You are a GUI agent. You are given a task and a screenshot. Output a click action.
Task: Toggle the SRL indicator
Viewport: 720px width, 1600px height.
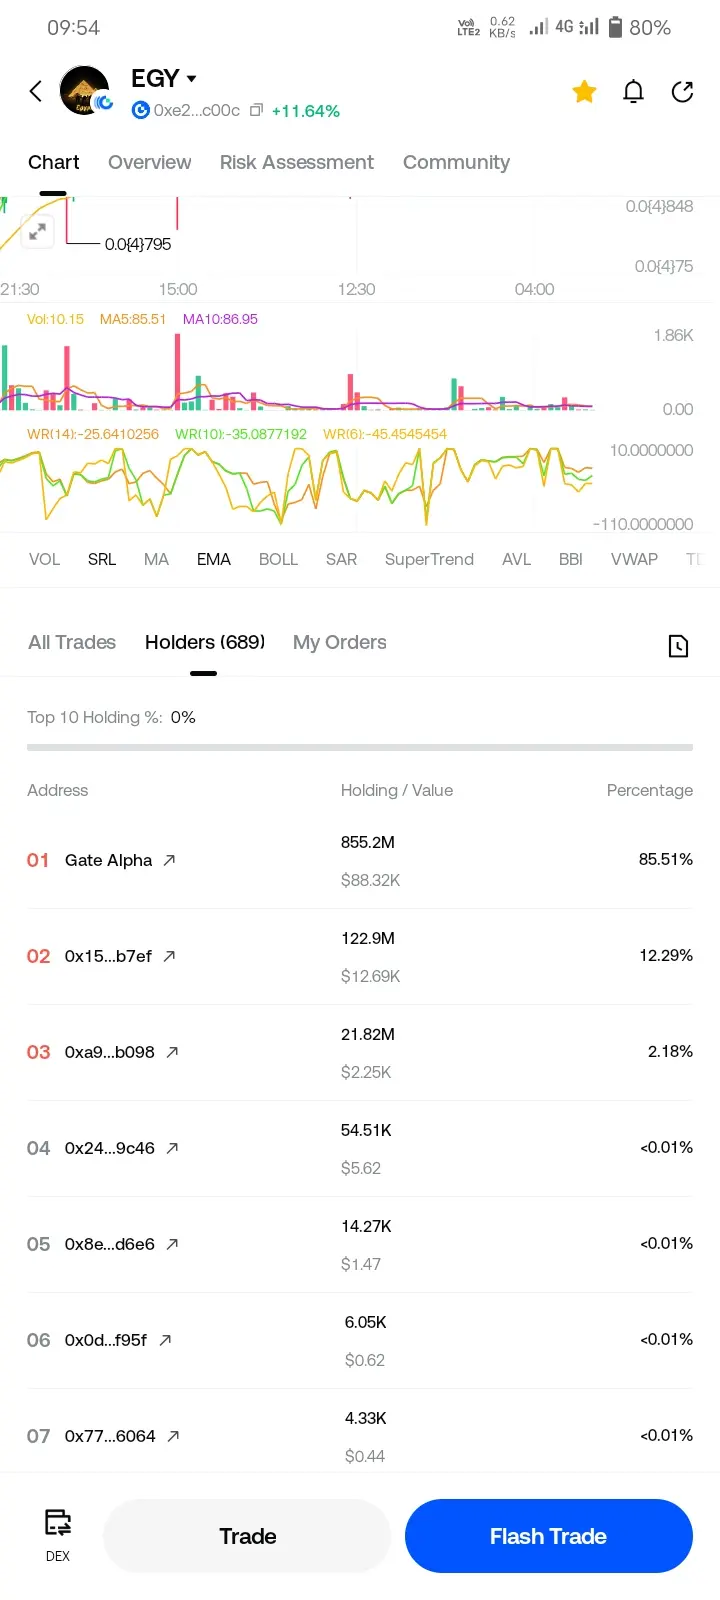[x=102, y=559]
